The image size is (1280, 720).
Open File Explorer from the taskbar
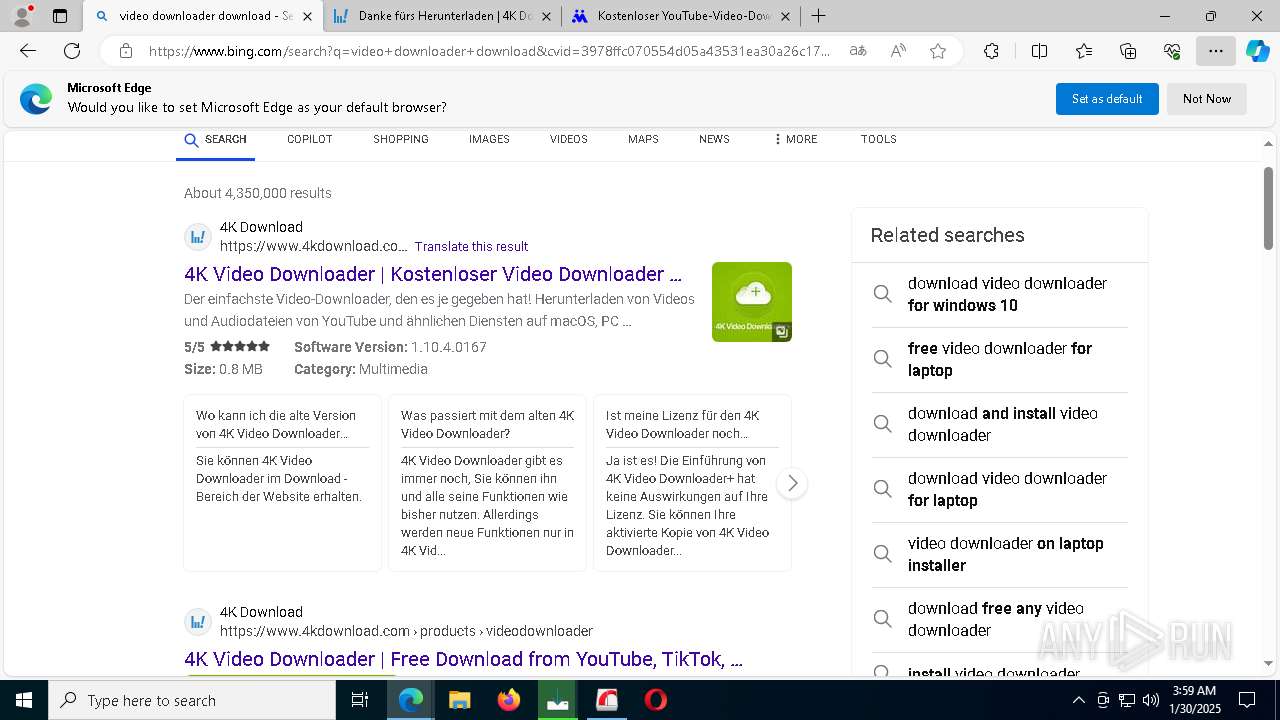click(x=459, y=700)
